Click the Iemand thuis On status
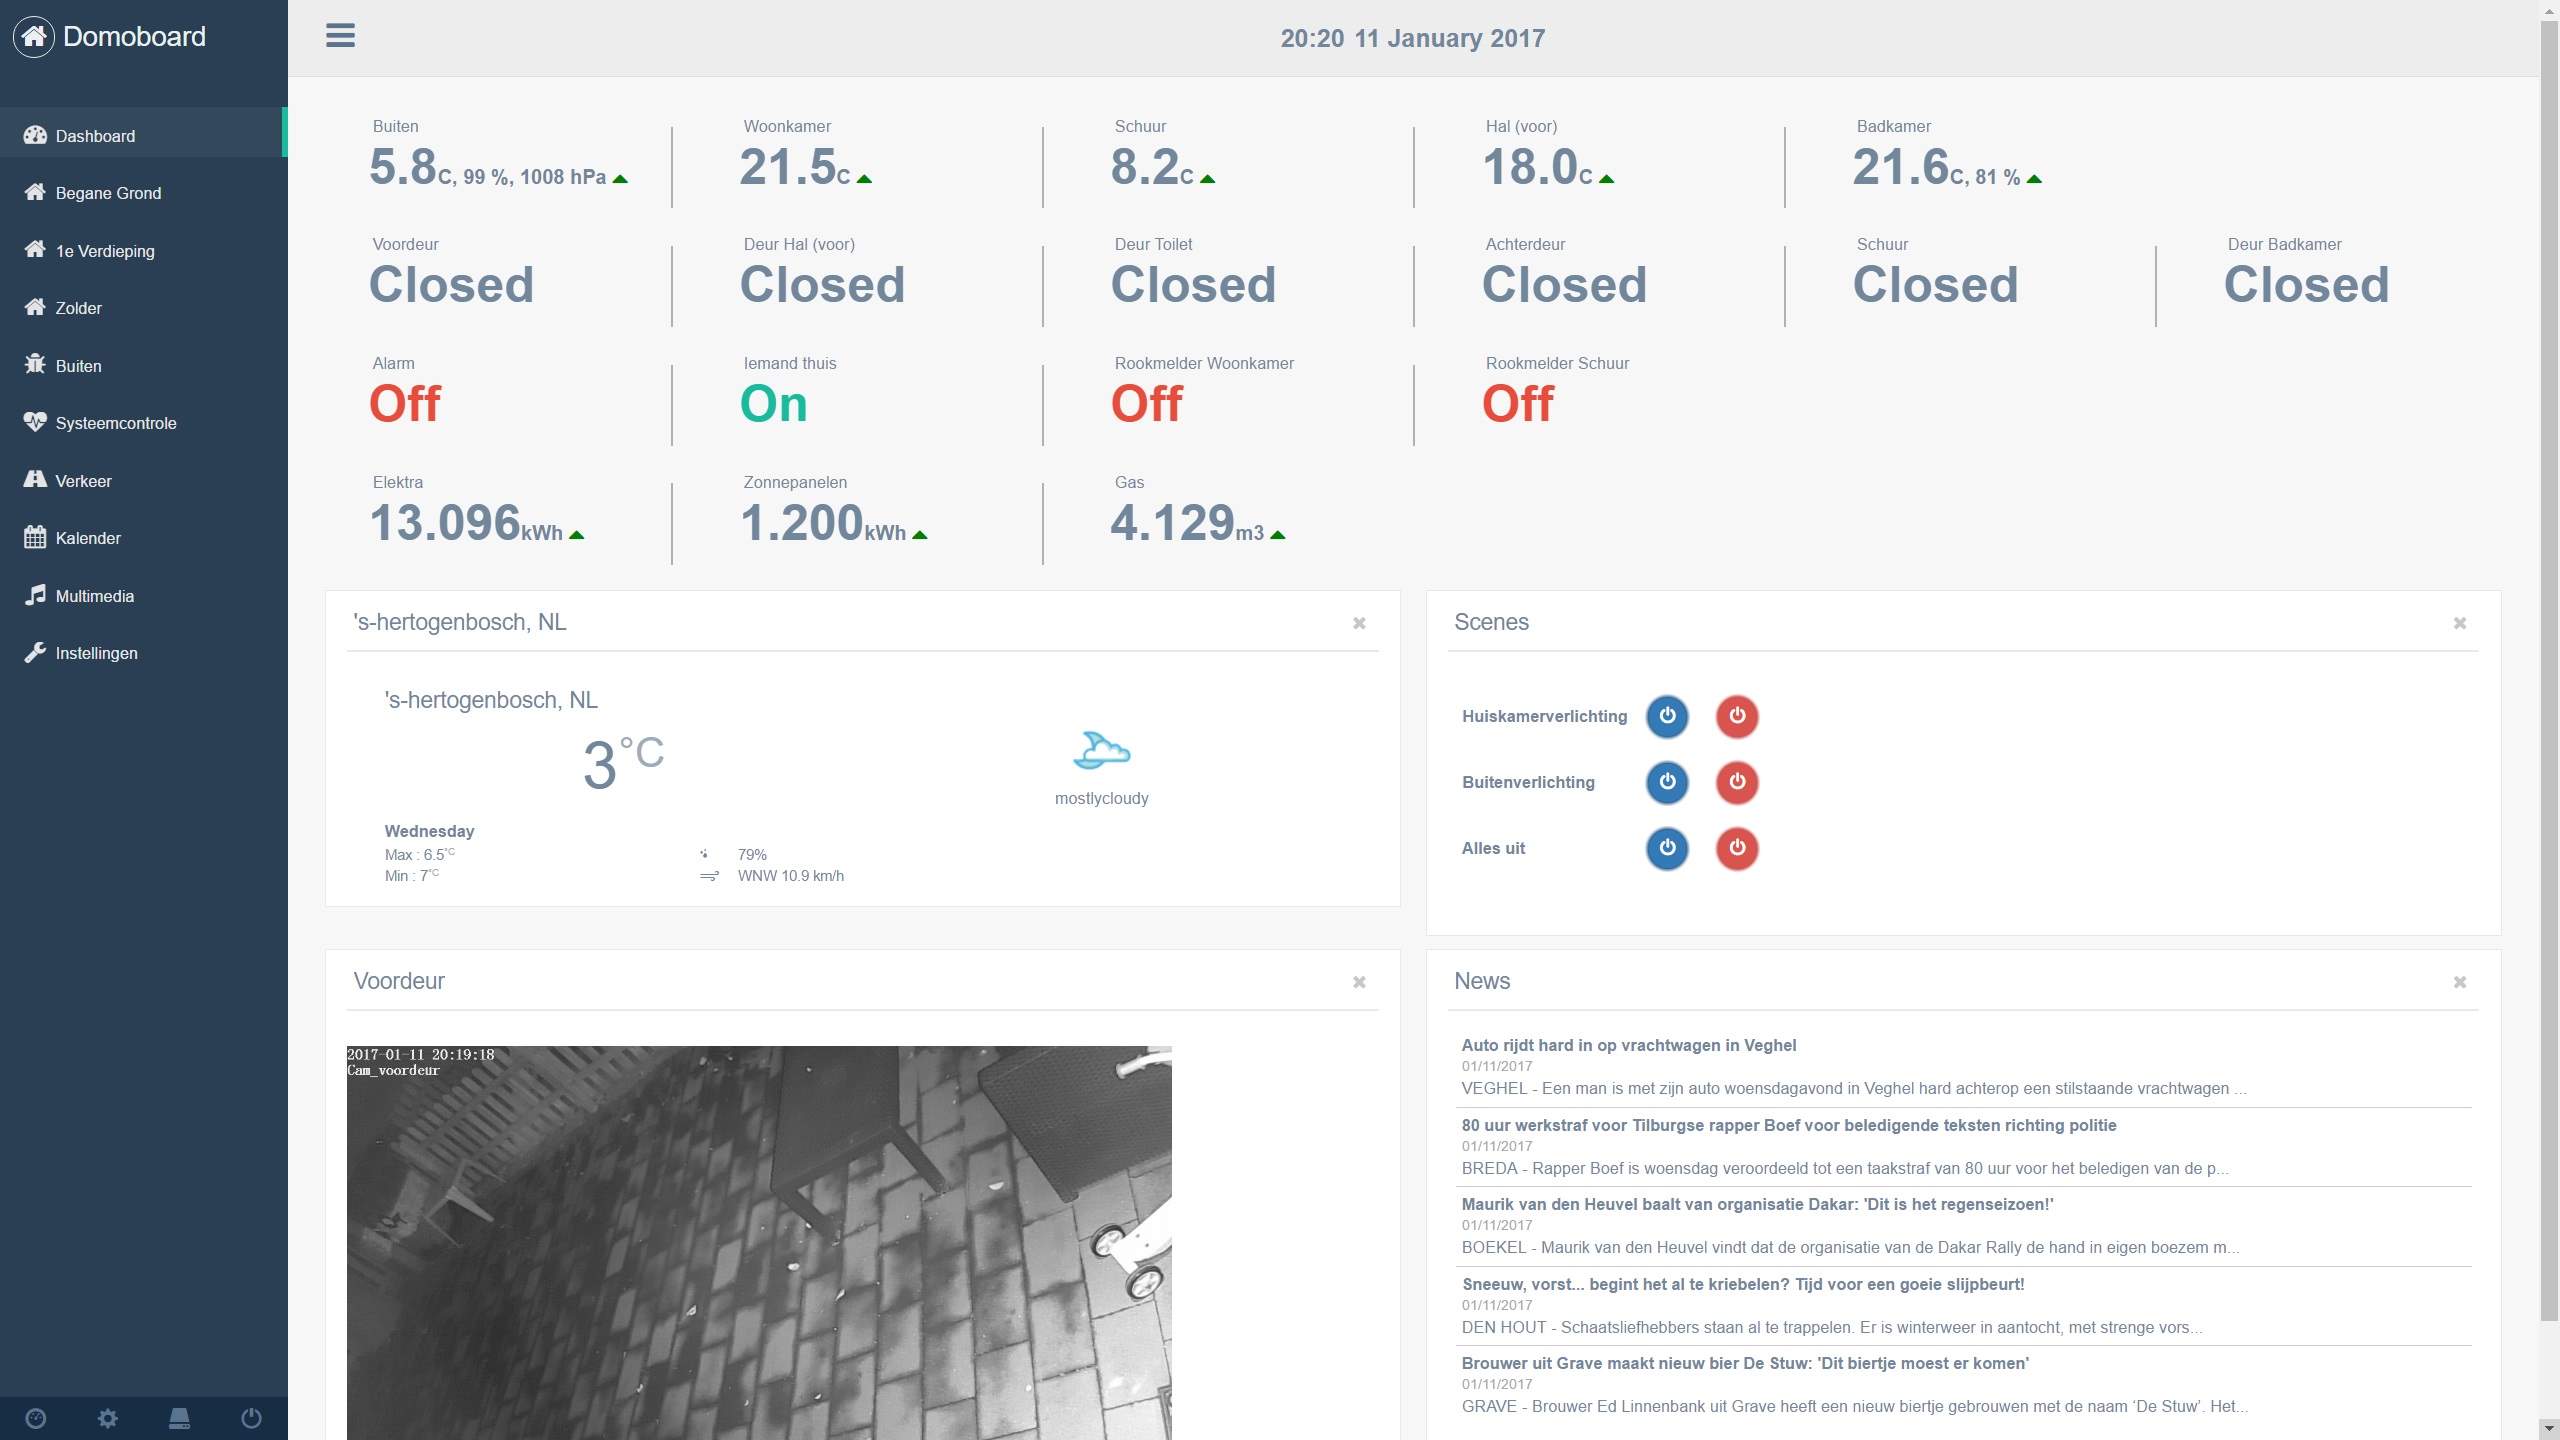The height and width of the screenshot is (1440, 2560). [x=774, y=404]
